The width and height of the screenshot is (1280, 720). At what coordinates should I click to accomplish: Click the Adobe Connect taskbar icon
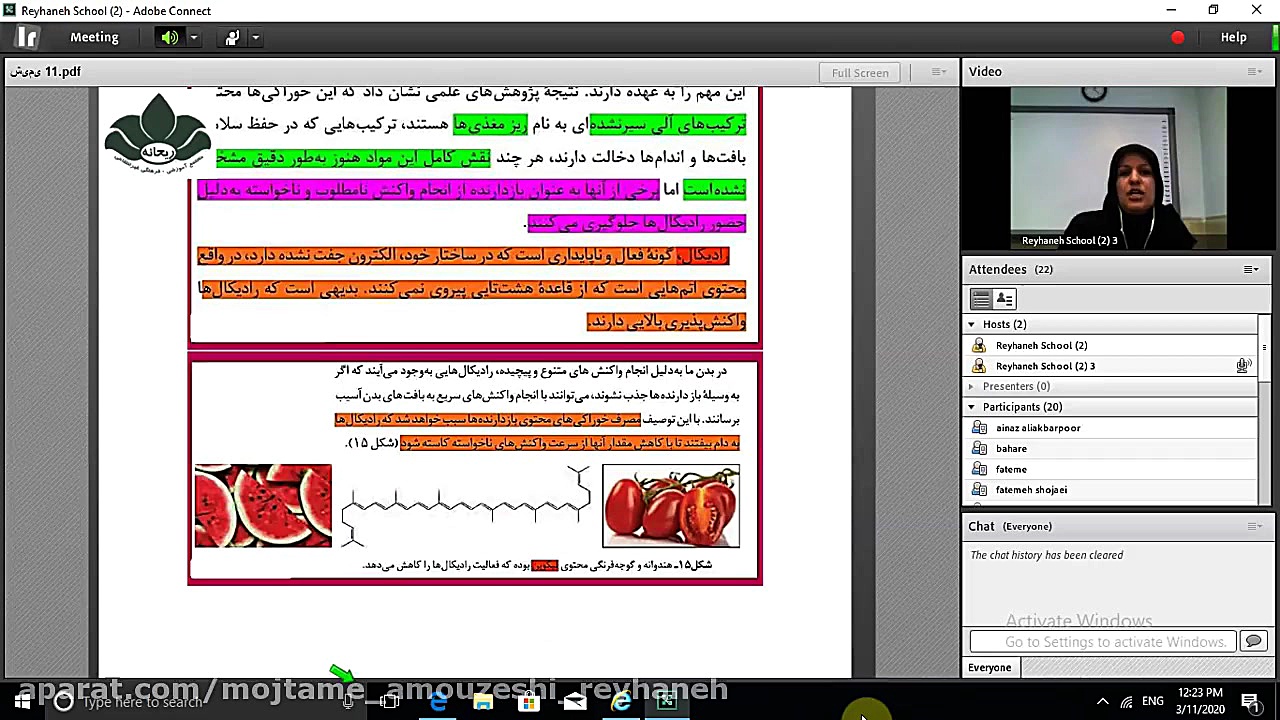(667, 701)
